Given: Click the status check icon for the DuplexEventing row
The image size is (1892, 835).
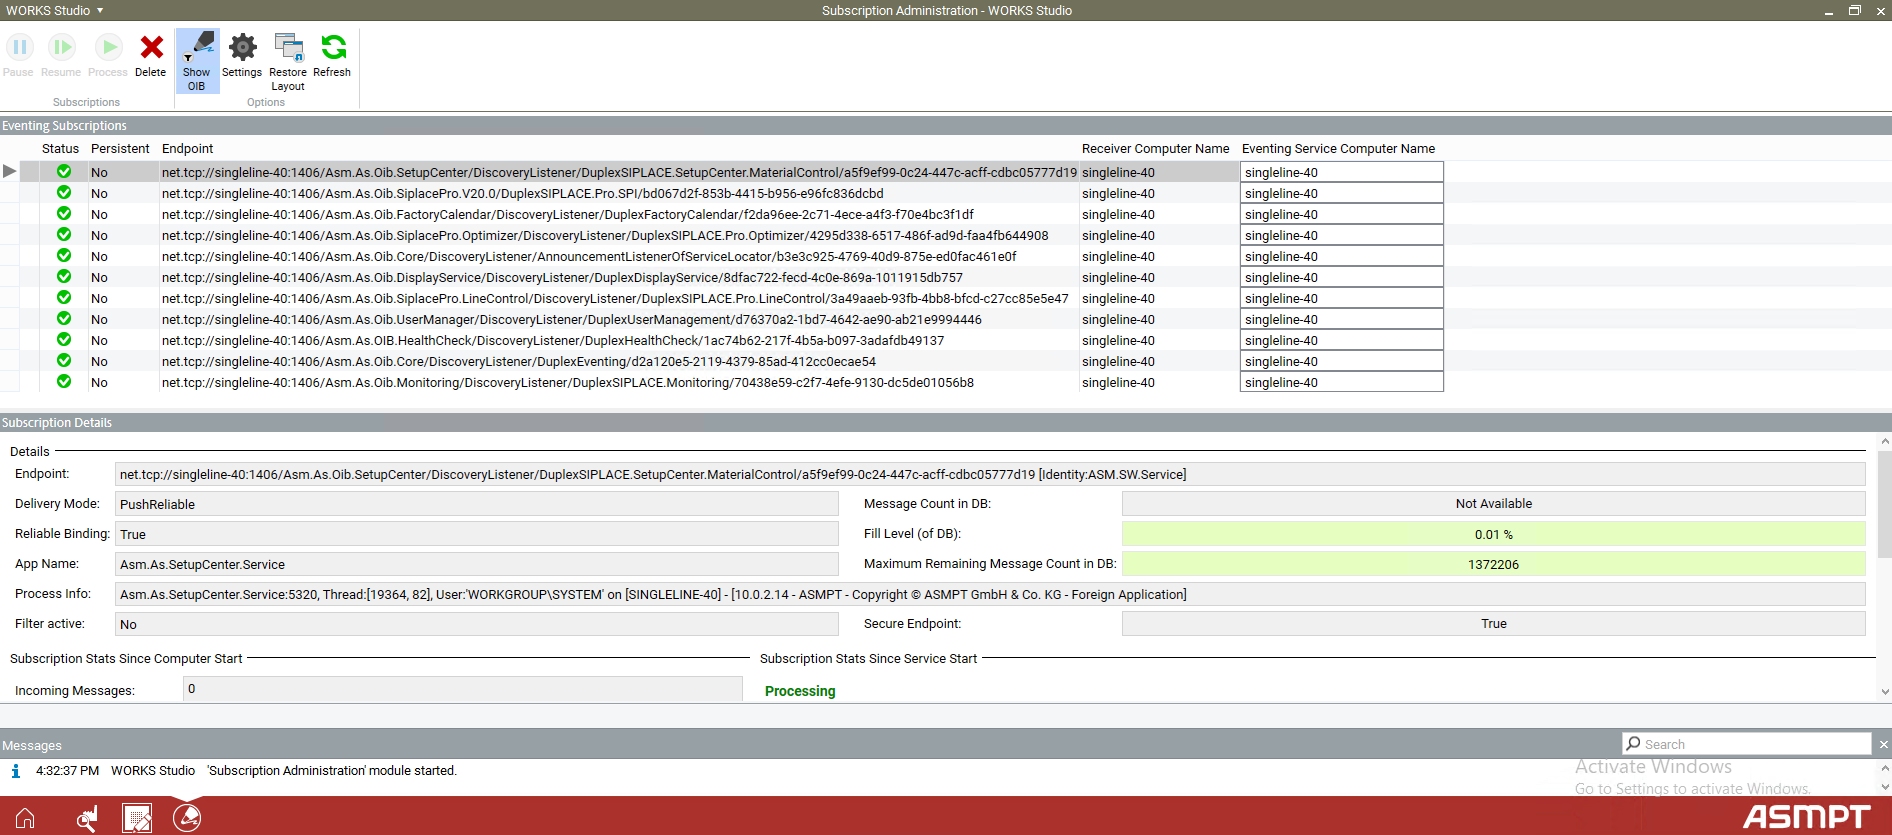Looking at the screenshot, I should coord(64,361).
